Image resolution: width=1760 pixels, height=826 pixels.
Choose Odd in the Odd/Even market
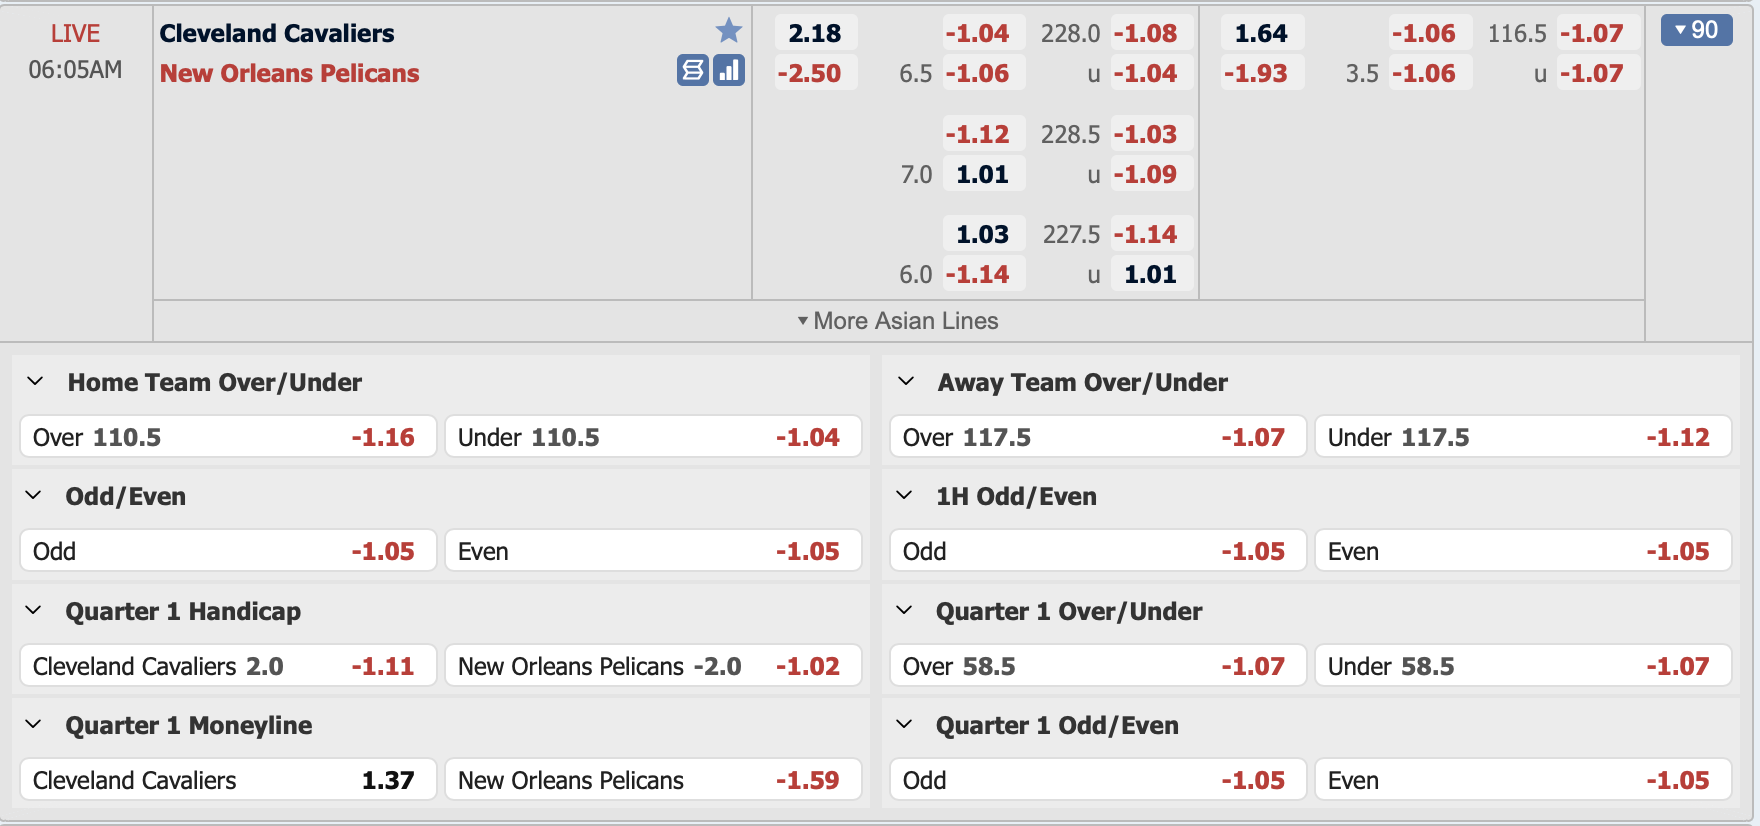pyautogui.click(x=227, y=551)
